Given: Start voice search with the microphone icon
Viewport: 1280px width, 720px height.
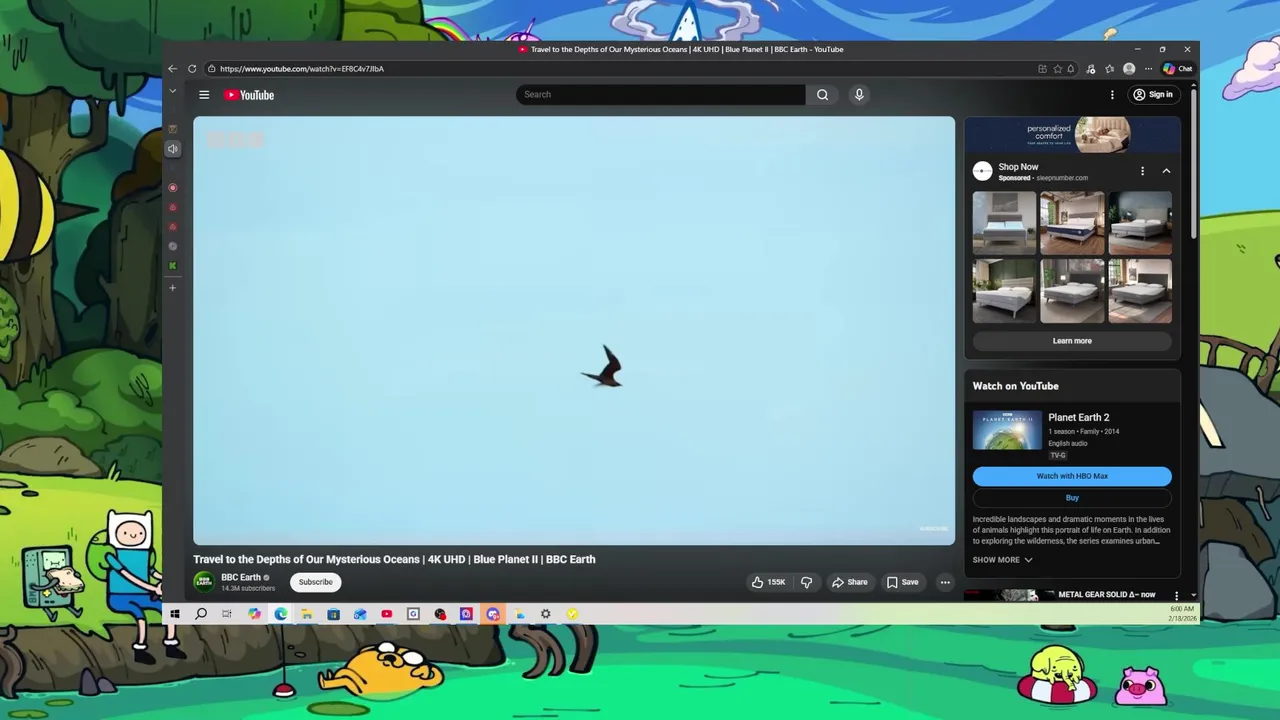Looking at the screenshot, I should pos(859,95).
